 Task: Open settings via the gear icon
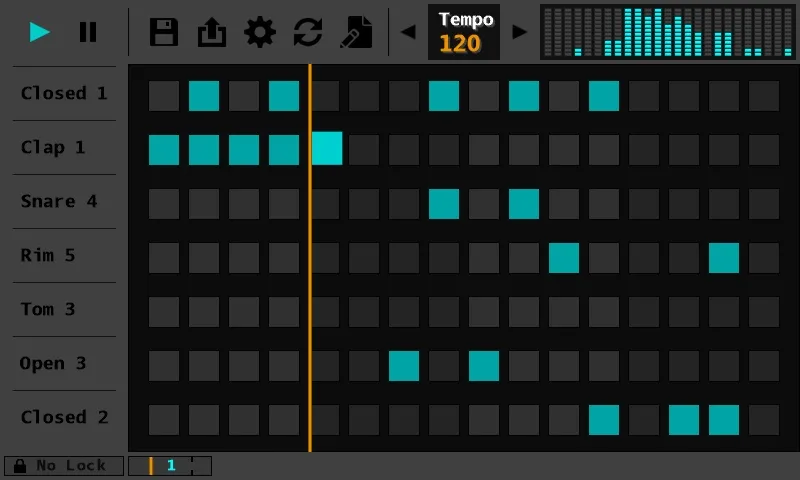pyautogui.click(x=260, y=32)
